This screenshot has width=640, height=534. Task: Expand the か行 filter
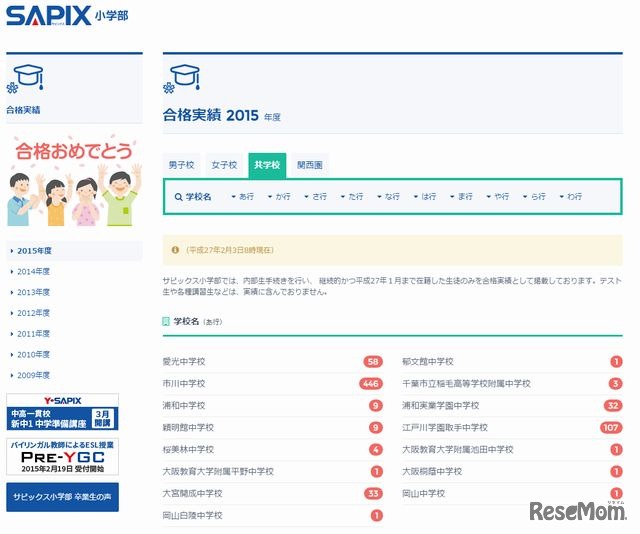[x=279, y=197]
